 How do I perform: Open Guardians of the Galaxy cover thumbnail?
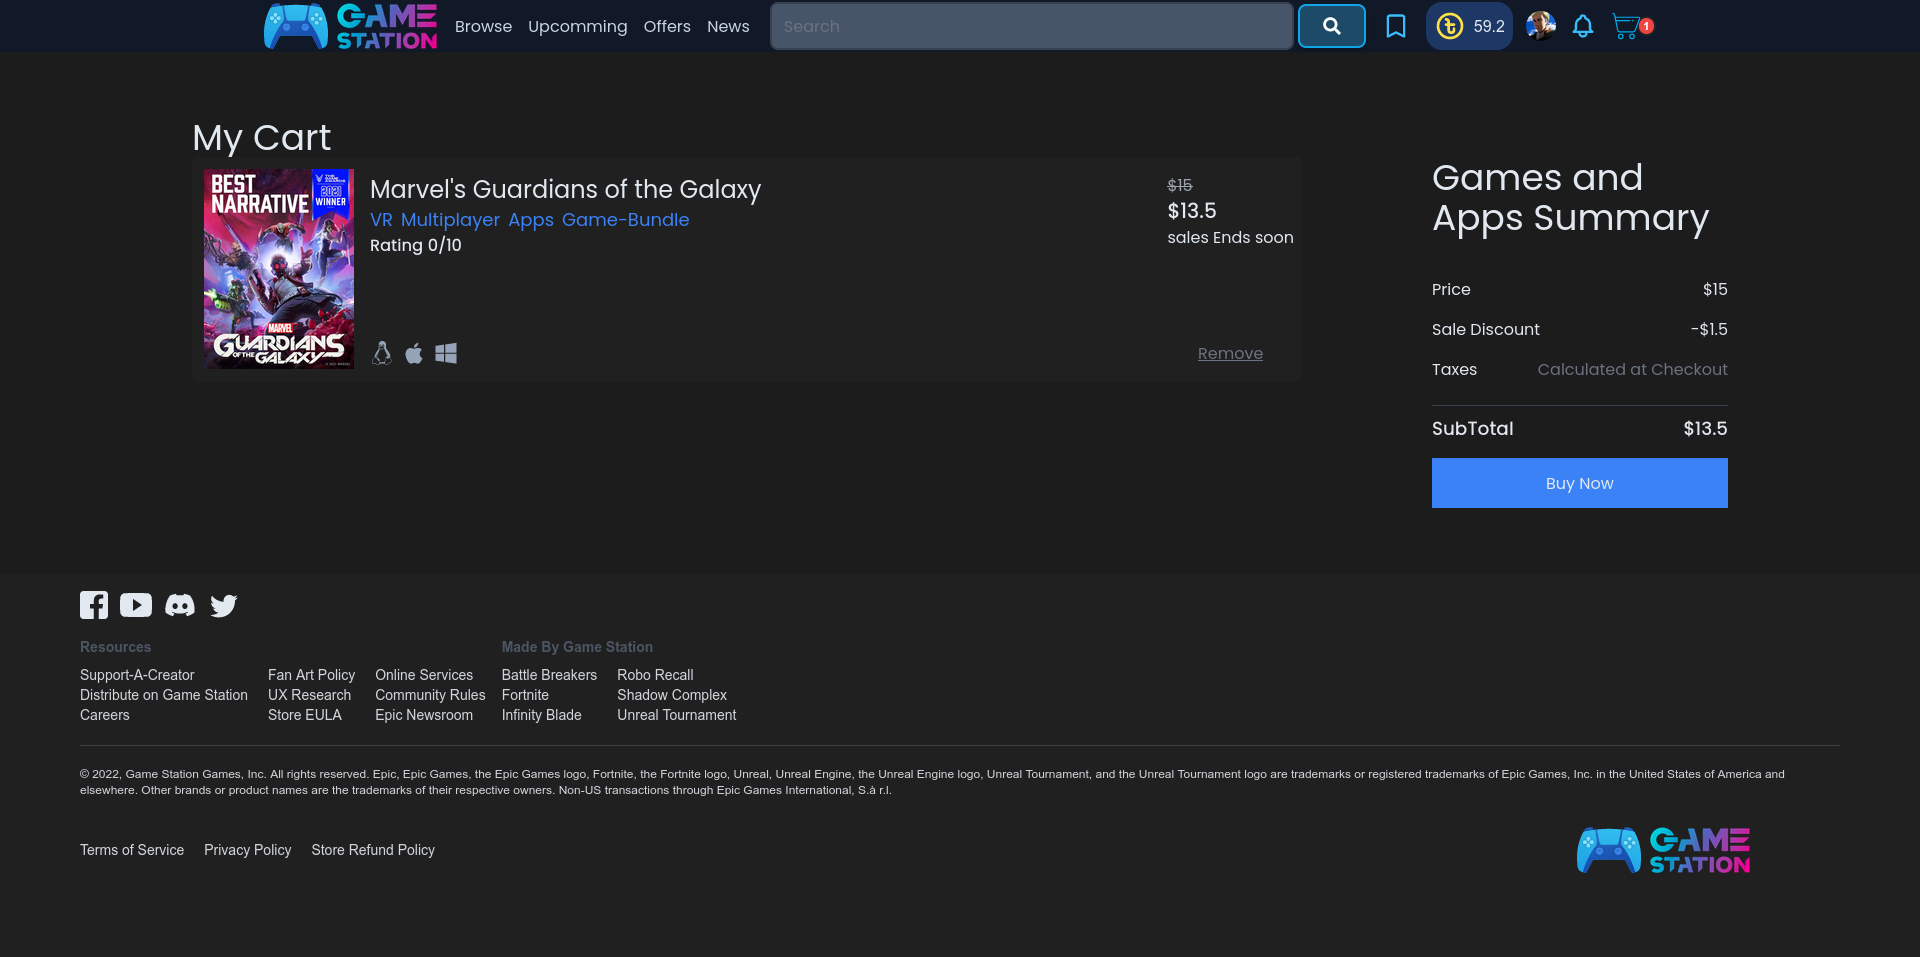tap(279, 269)
